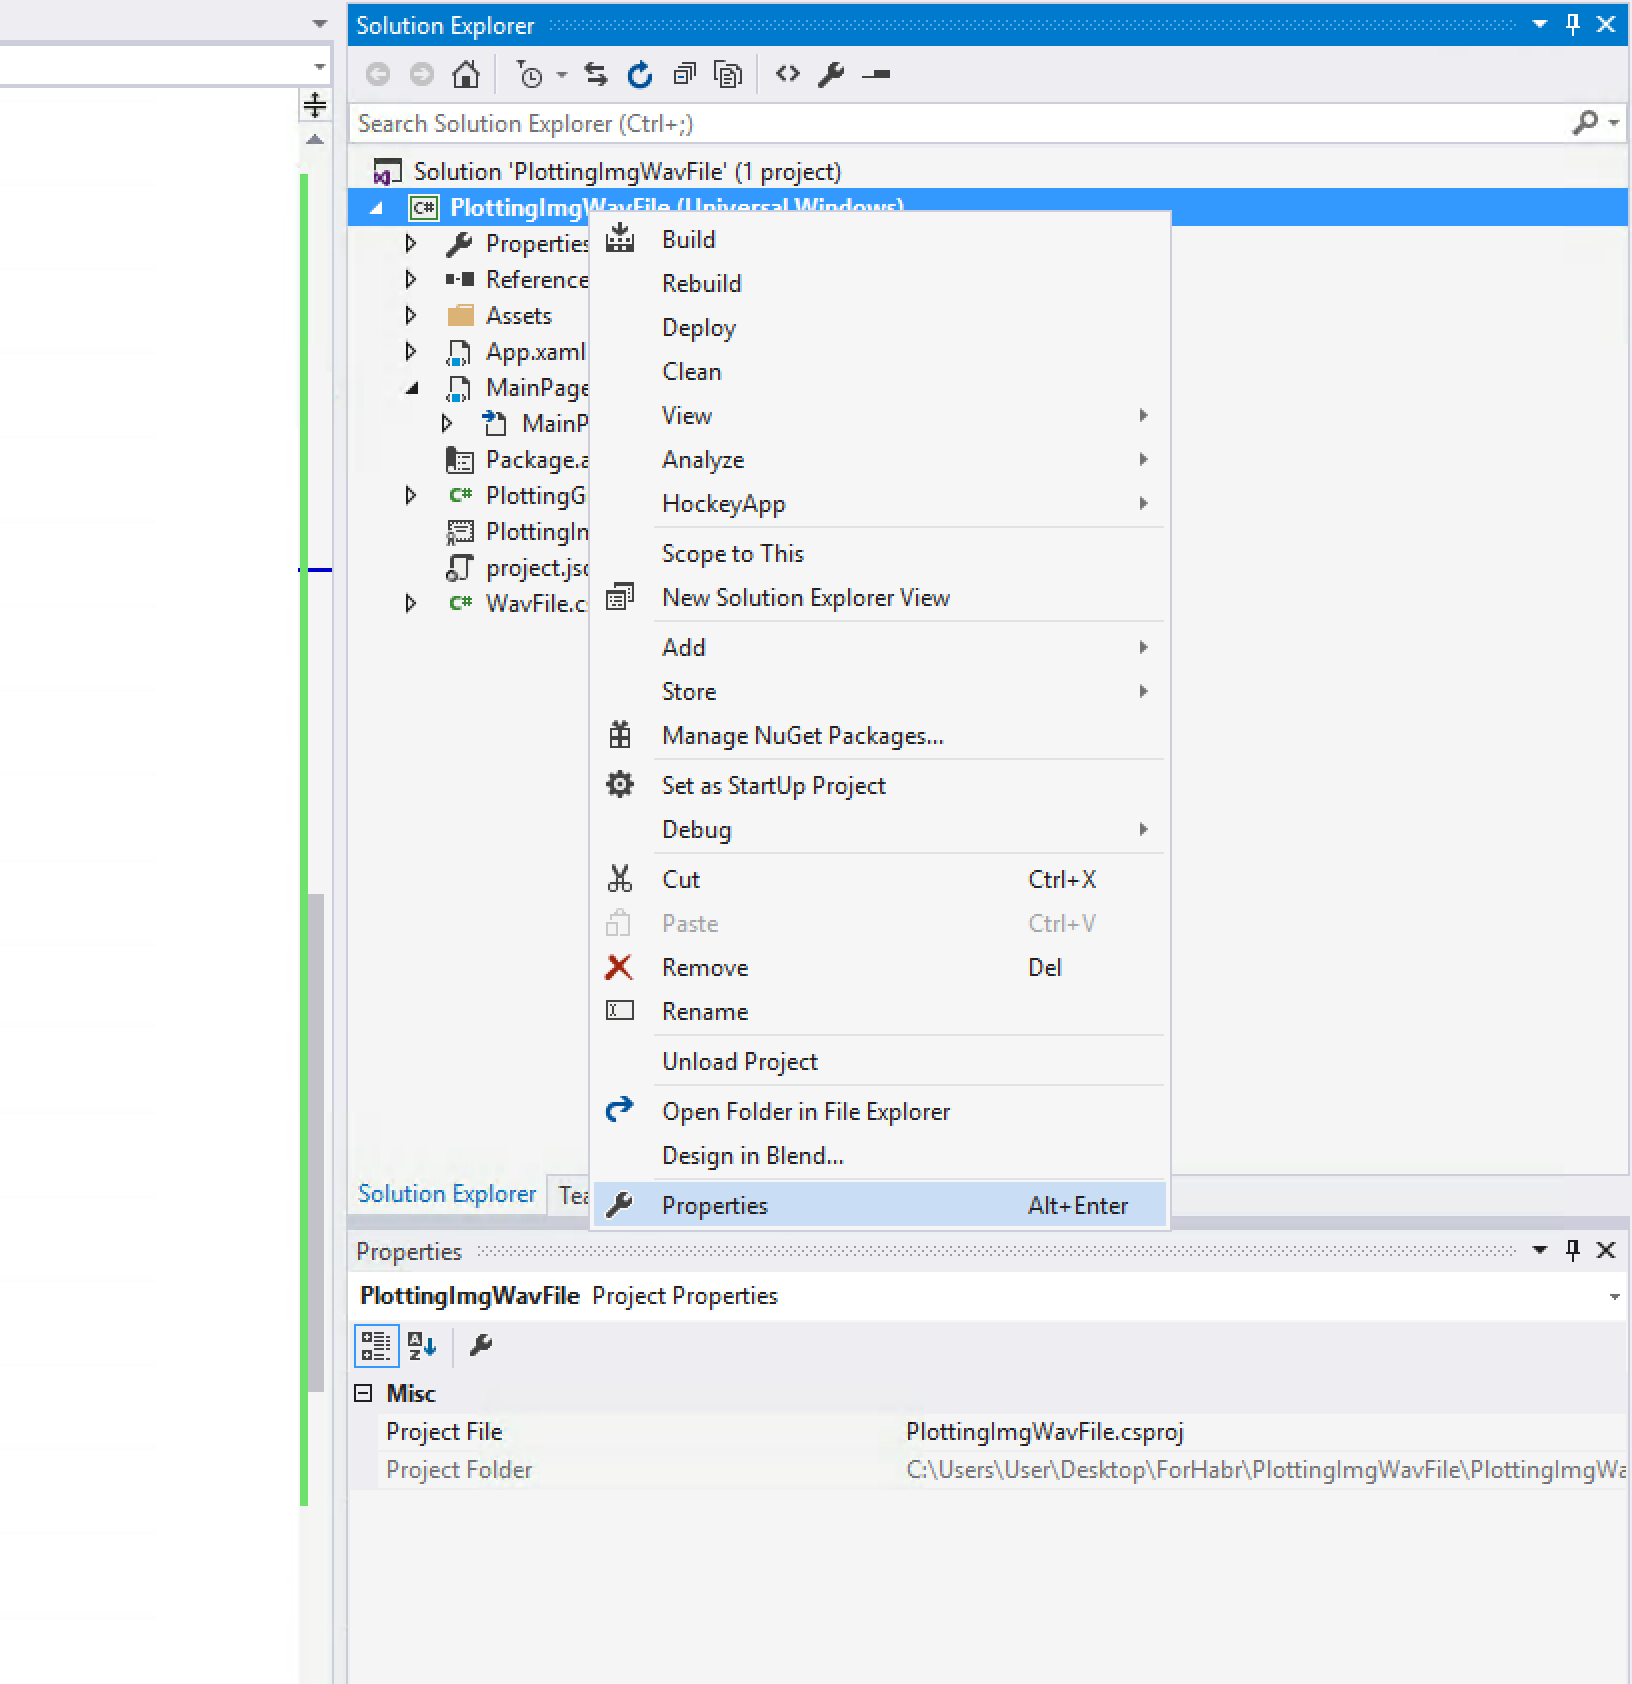Open Properties panel window options dropdown
Viewport: 1632px width, 1684px height.
click(1540, 1250)
